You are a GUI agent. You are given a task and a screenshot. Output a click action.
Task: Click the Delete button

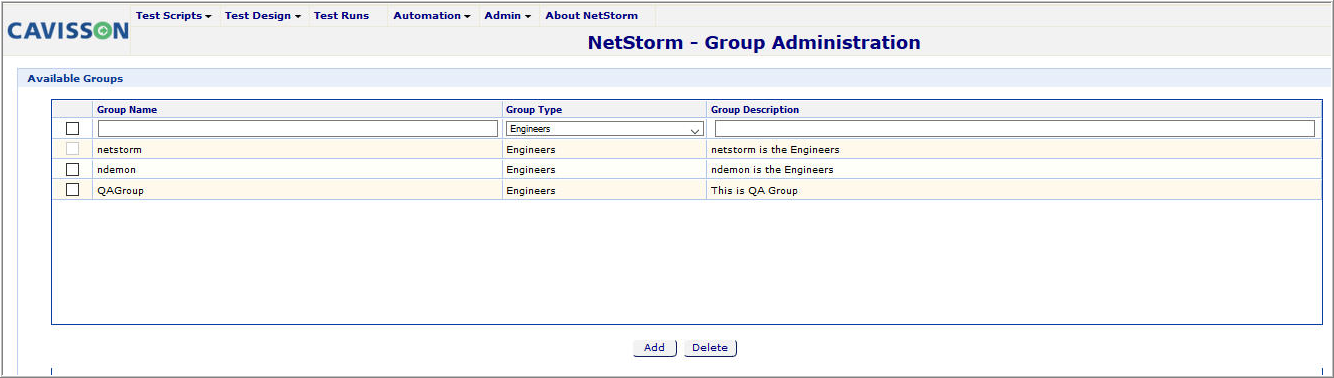coord(710,348)
